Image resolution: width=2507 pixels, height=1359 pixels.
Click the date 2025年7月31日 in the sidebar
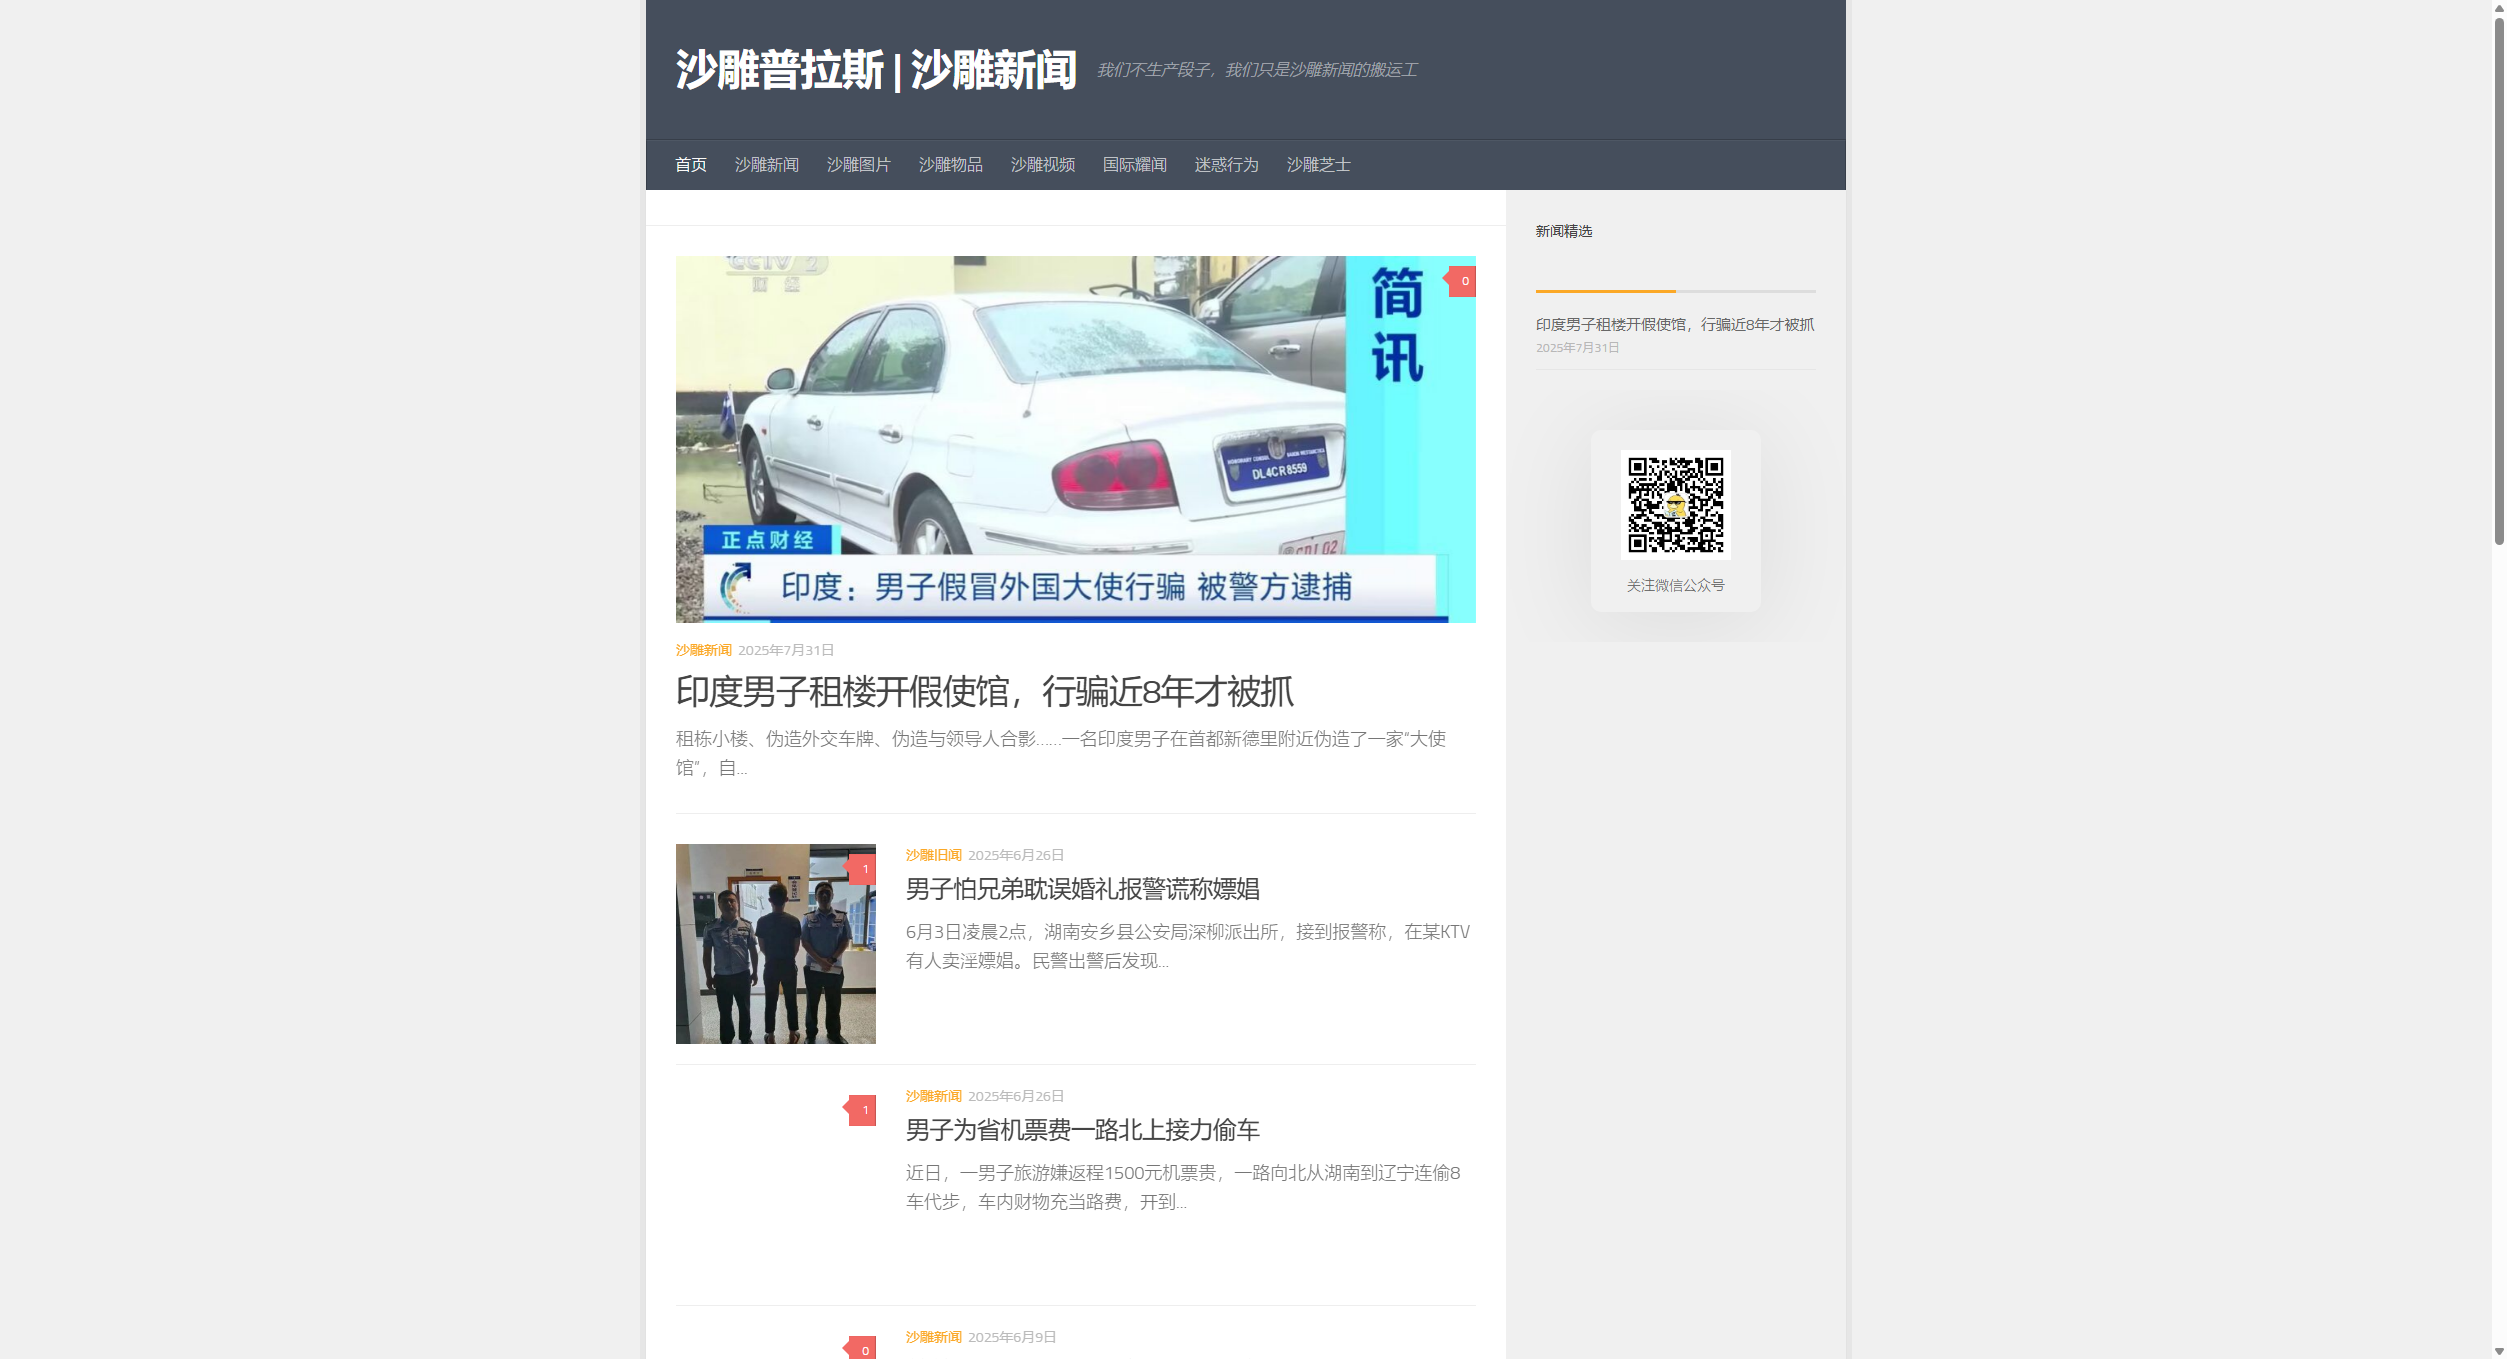click(x=1577, y=348)
